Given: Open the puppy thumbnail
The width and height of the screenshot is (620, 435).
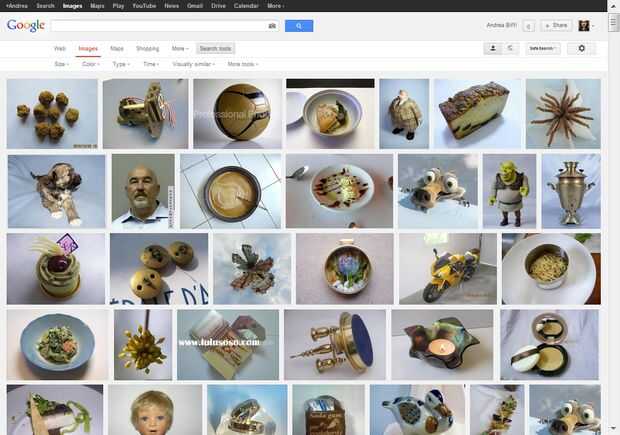Looking at the screenshot, I should click(57, 191).
